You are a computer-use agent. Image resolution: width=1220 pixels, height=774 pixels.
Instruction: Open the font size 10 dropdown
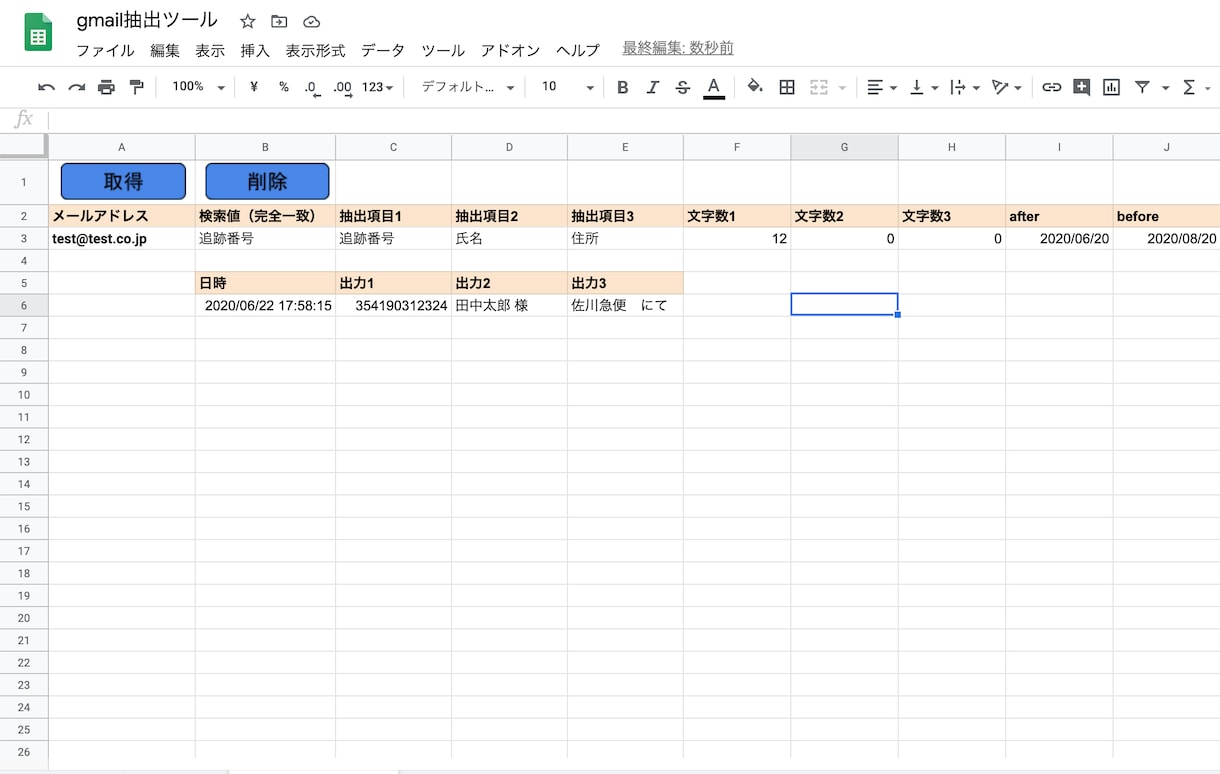pos(567,87)
